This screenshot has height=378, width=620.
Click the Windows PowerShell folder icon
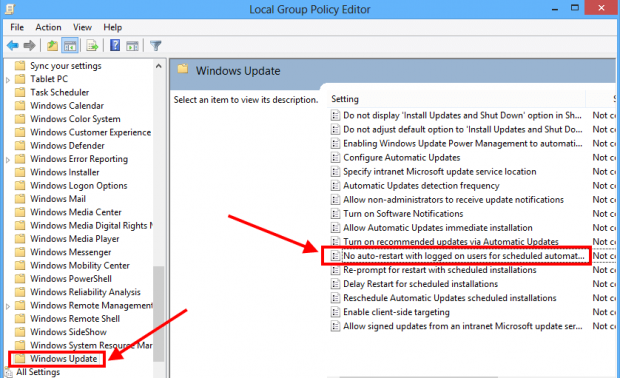point(20,279)
